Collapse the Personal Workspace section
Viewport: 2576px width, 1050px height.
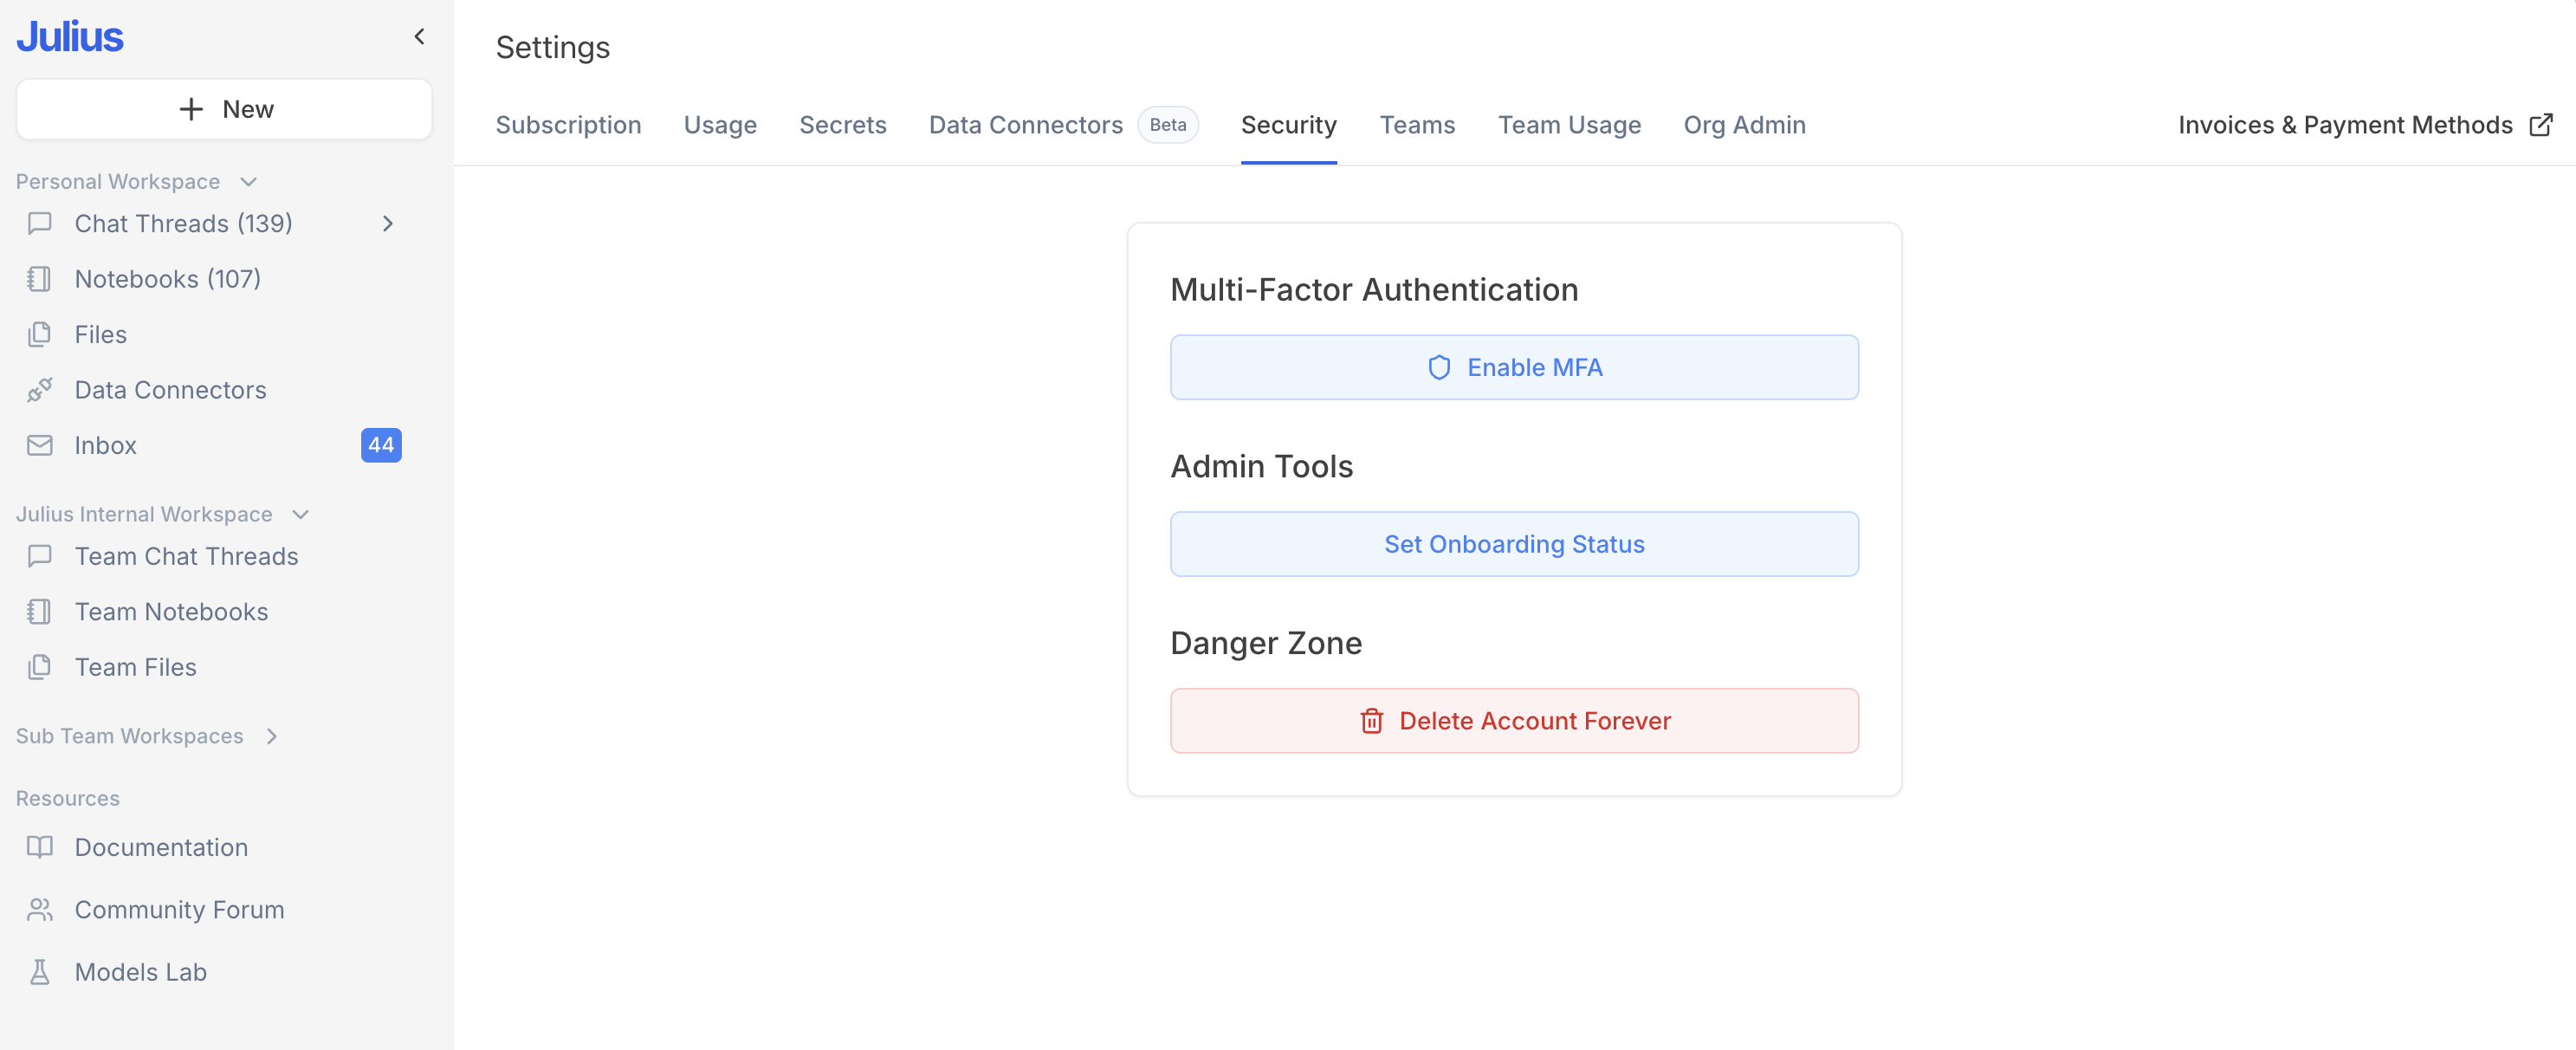tap(249, 182)
